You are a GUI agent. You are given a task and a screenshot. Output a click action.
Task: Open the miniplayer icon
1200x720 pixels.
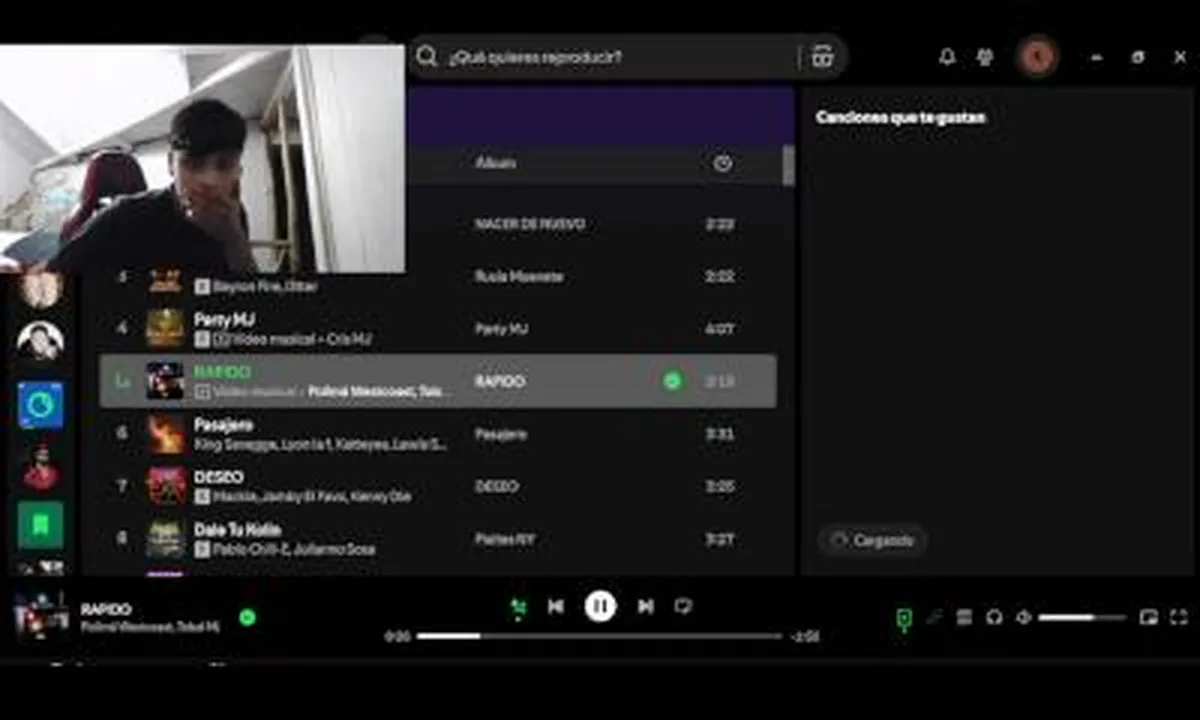click(1149, 618)
